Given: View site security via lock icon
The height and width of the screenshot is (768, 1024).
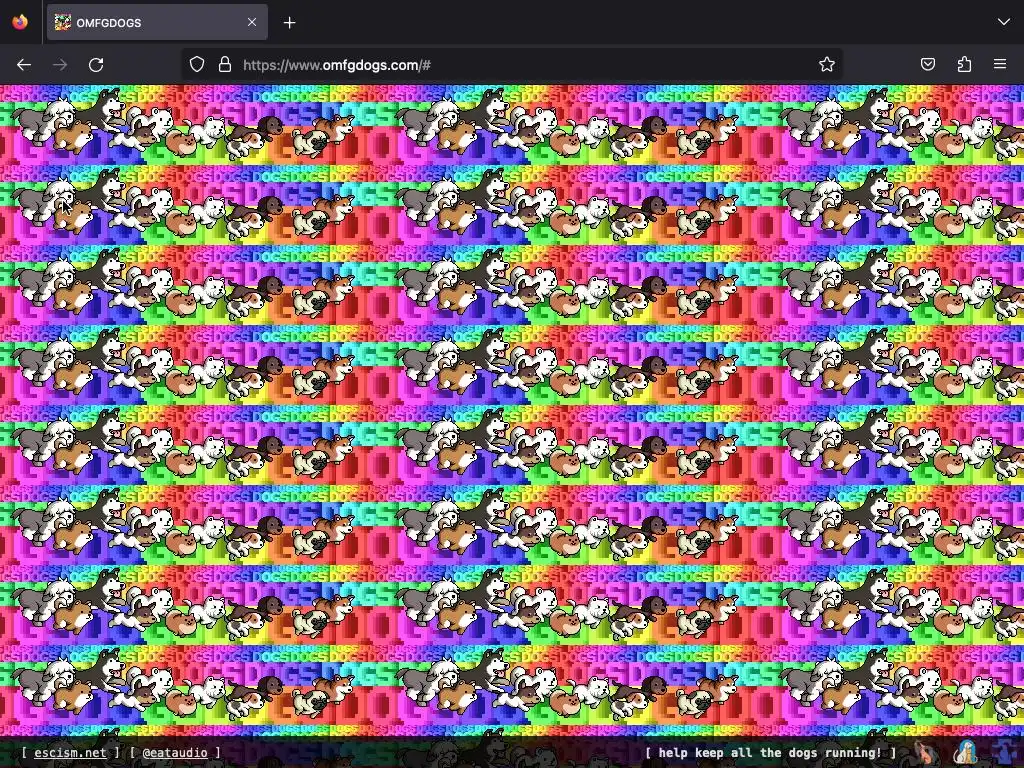Looking at the screenshot, I should (225, 65).
